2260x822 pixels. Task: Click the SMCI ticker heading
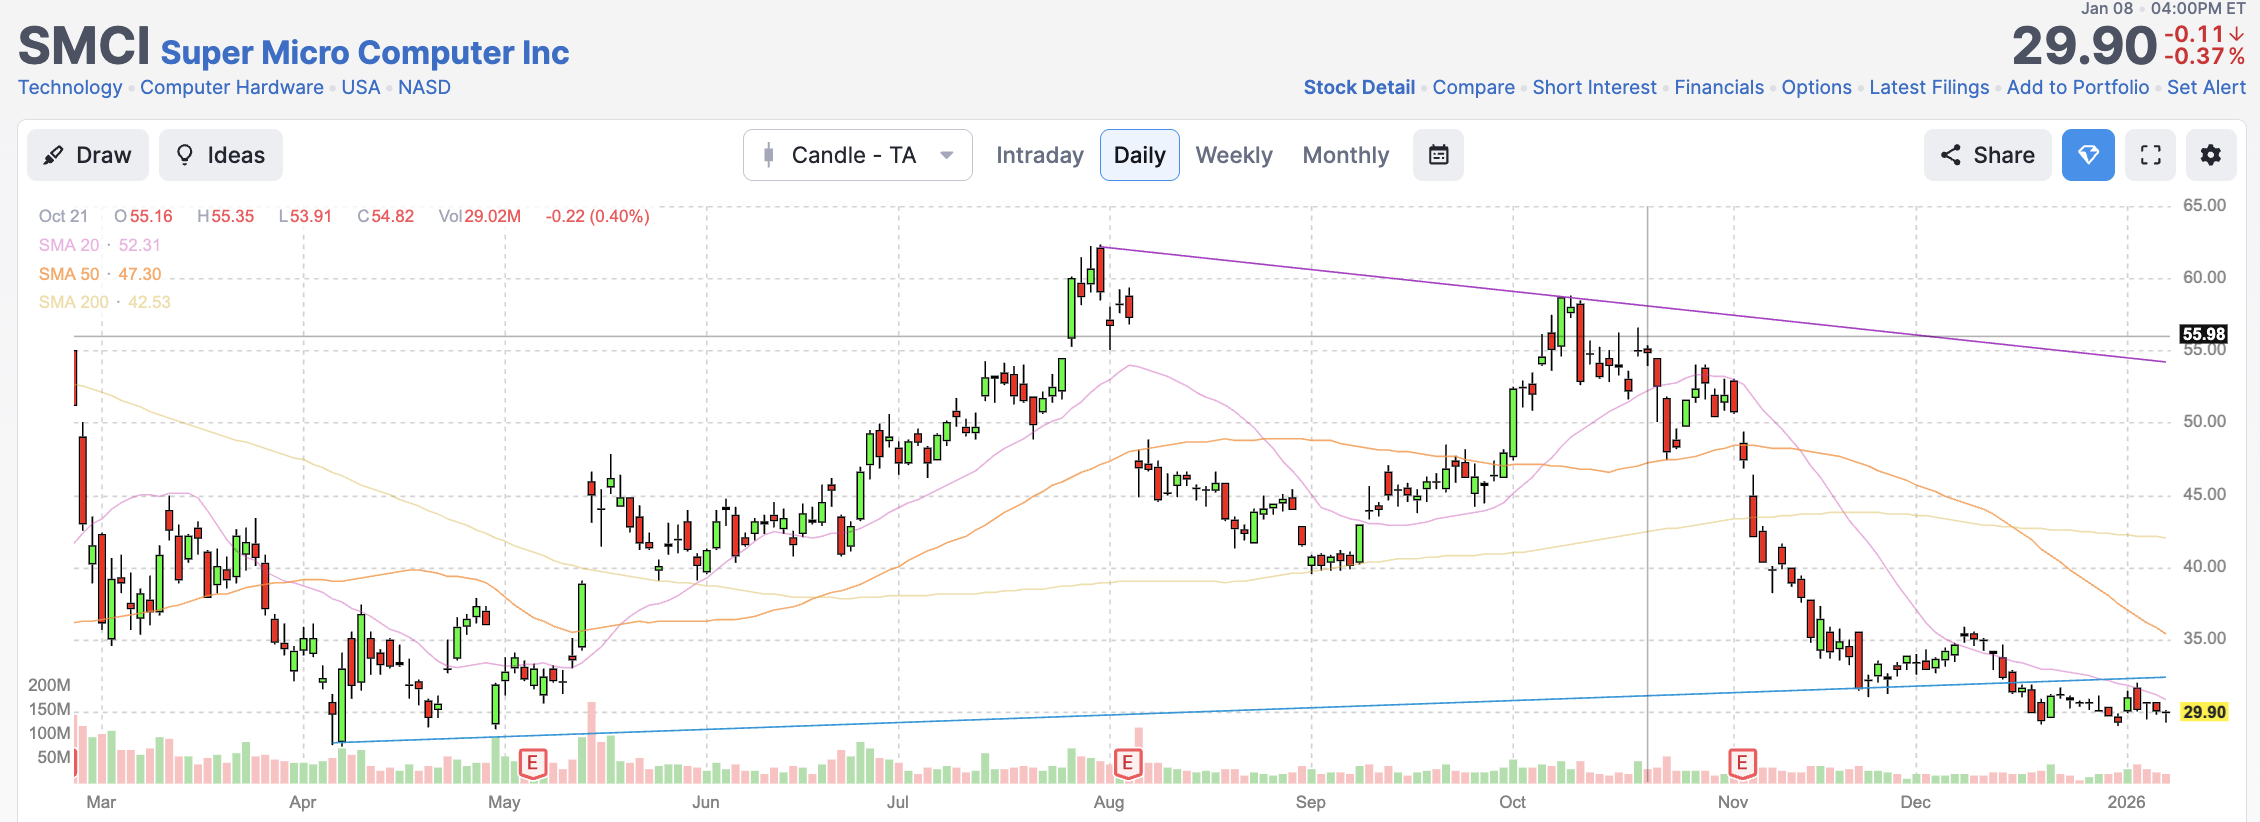coord(84,46)
